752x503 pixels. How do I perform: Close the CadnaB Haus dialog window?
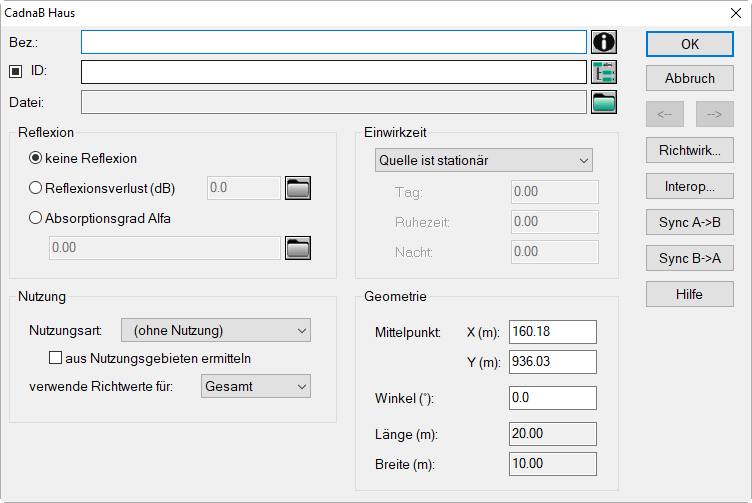[x=736, y=13]
